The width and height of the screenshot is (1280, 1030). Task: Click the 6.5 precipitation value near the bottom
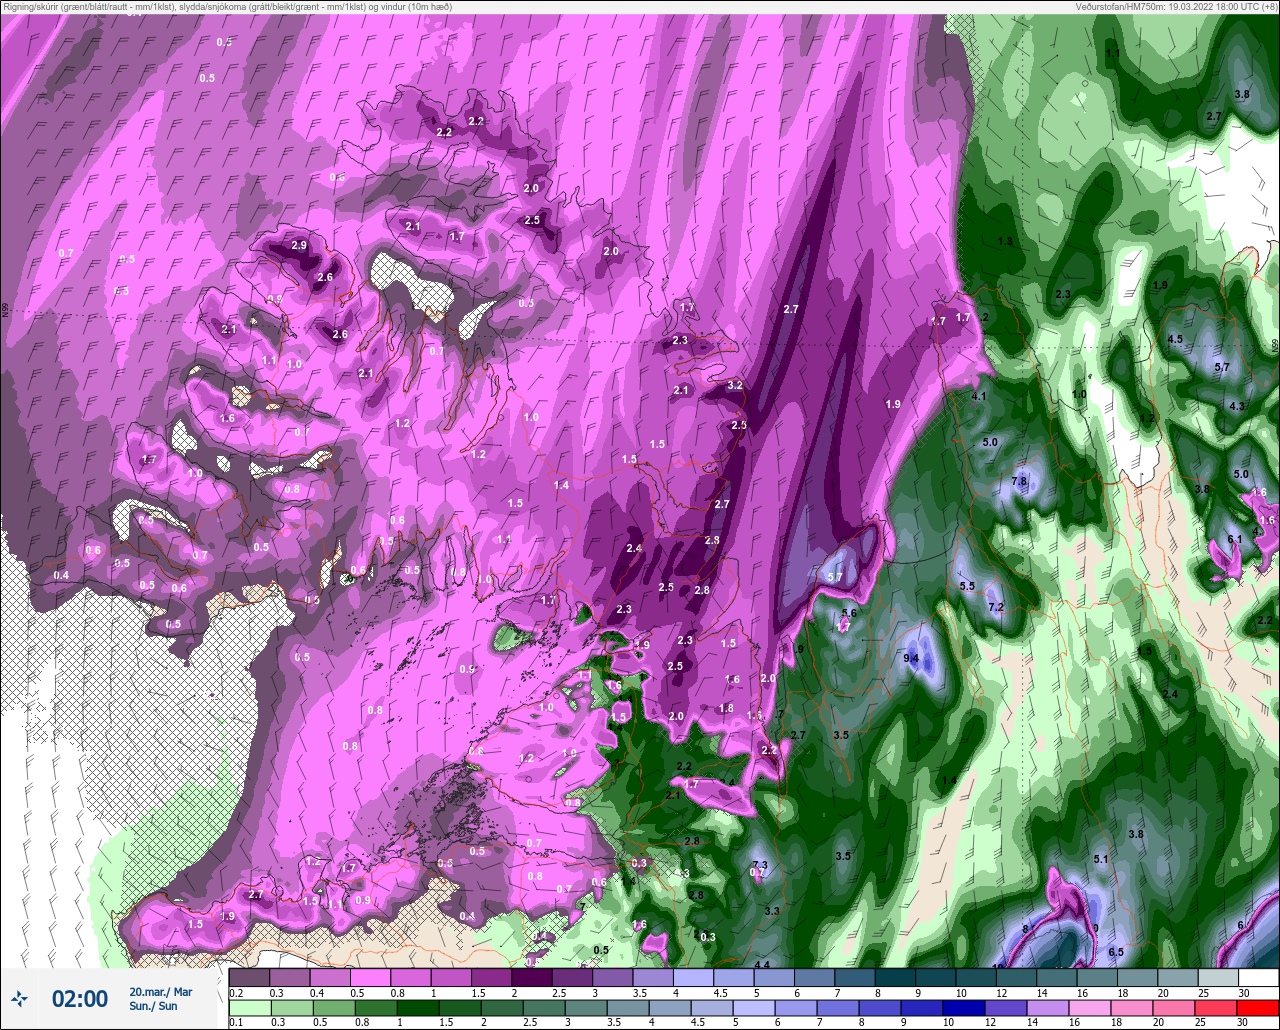tap(1116, 952)
